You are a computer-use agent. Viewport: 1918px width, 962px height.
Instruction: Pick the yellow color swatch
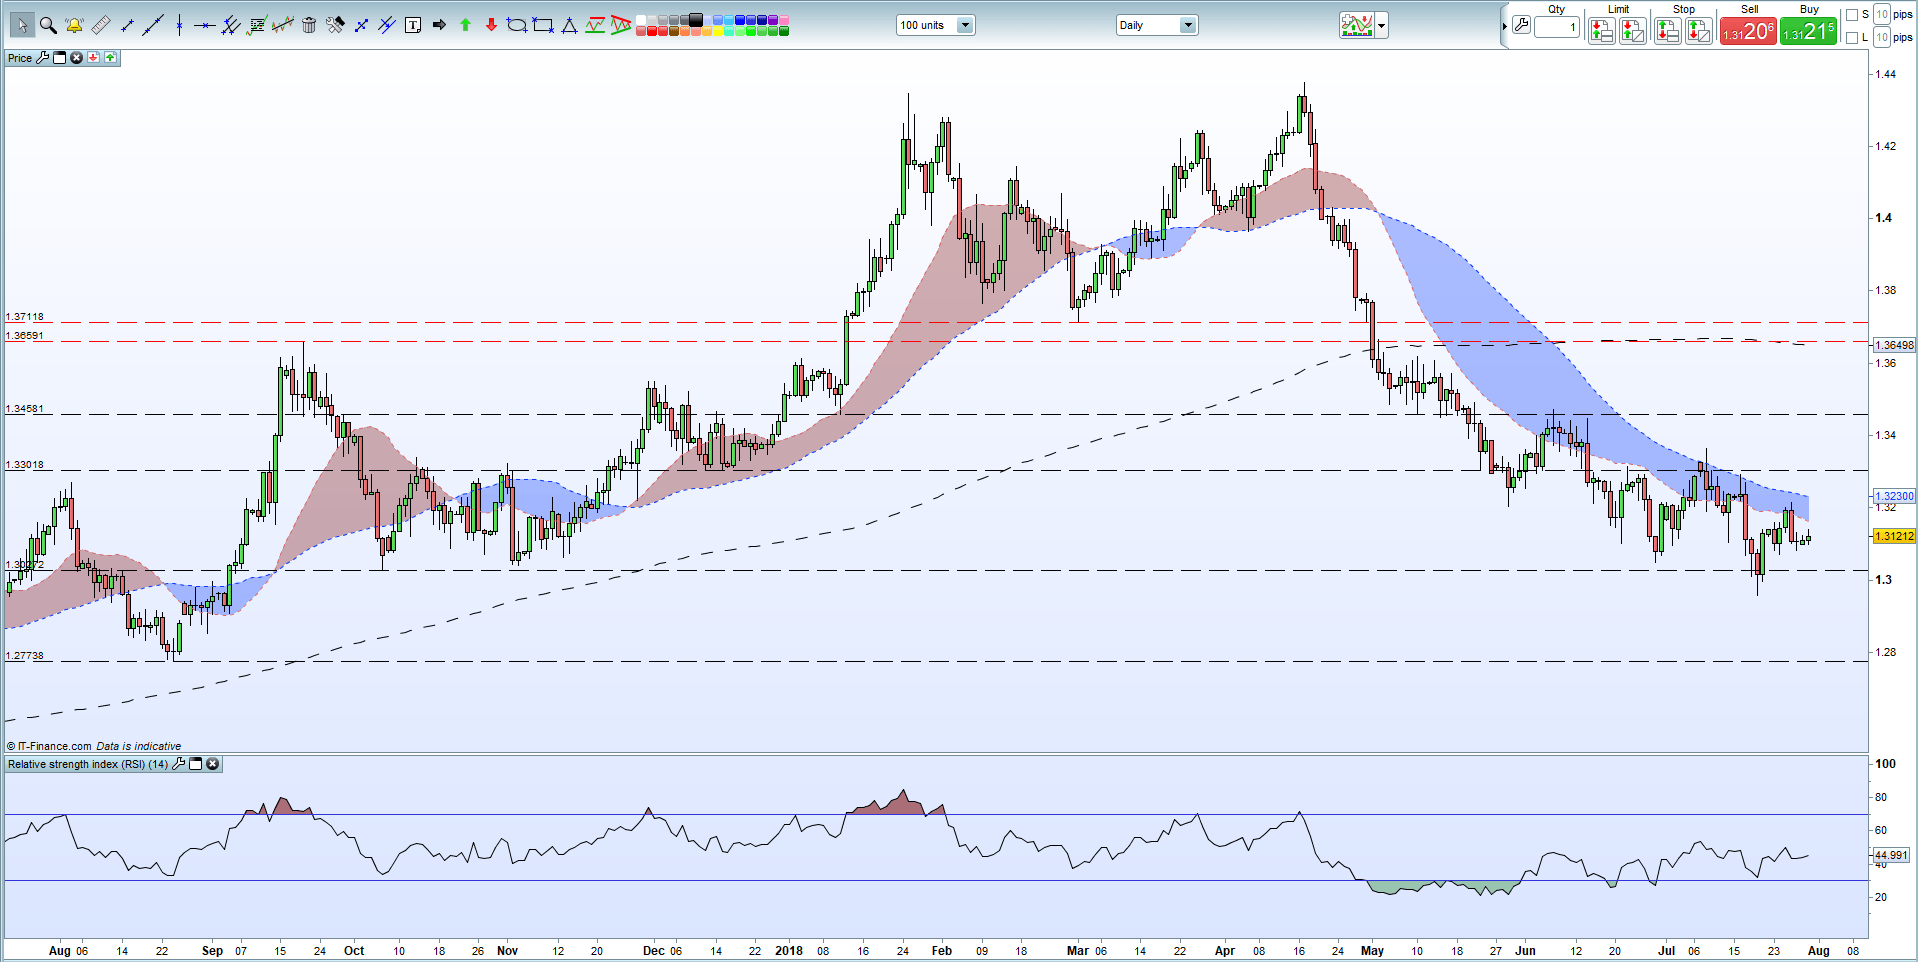[717, 31]
